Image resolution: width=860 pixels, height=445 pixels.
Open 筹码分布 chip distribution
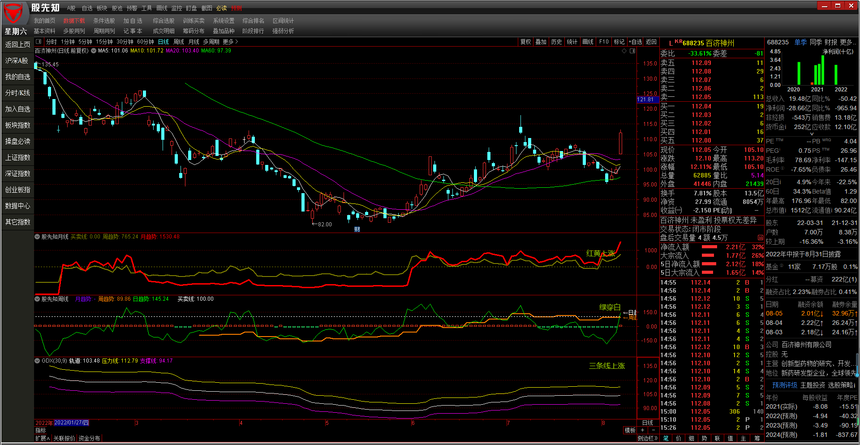click(194, 31)
